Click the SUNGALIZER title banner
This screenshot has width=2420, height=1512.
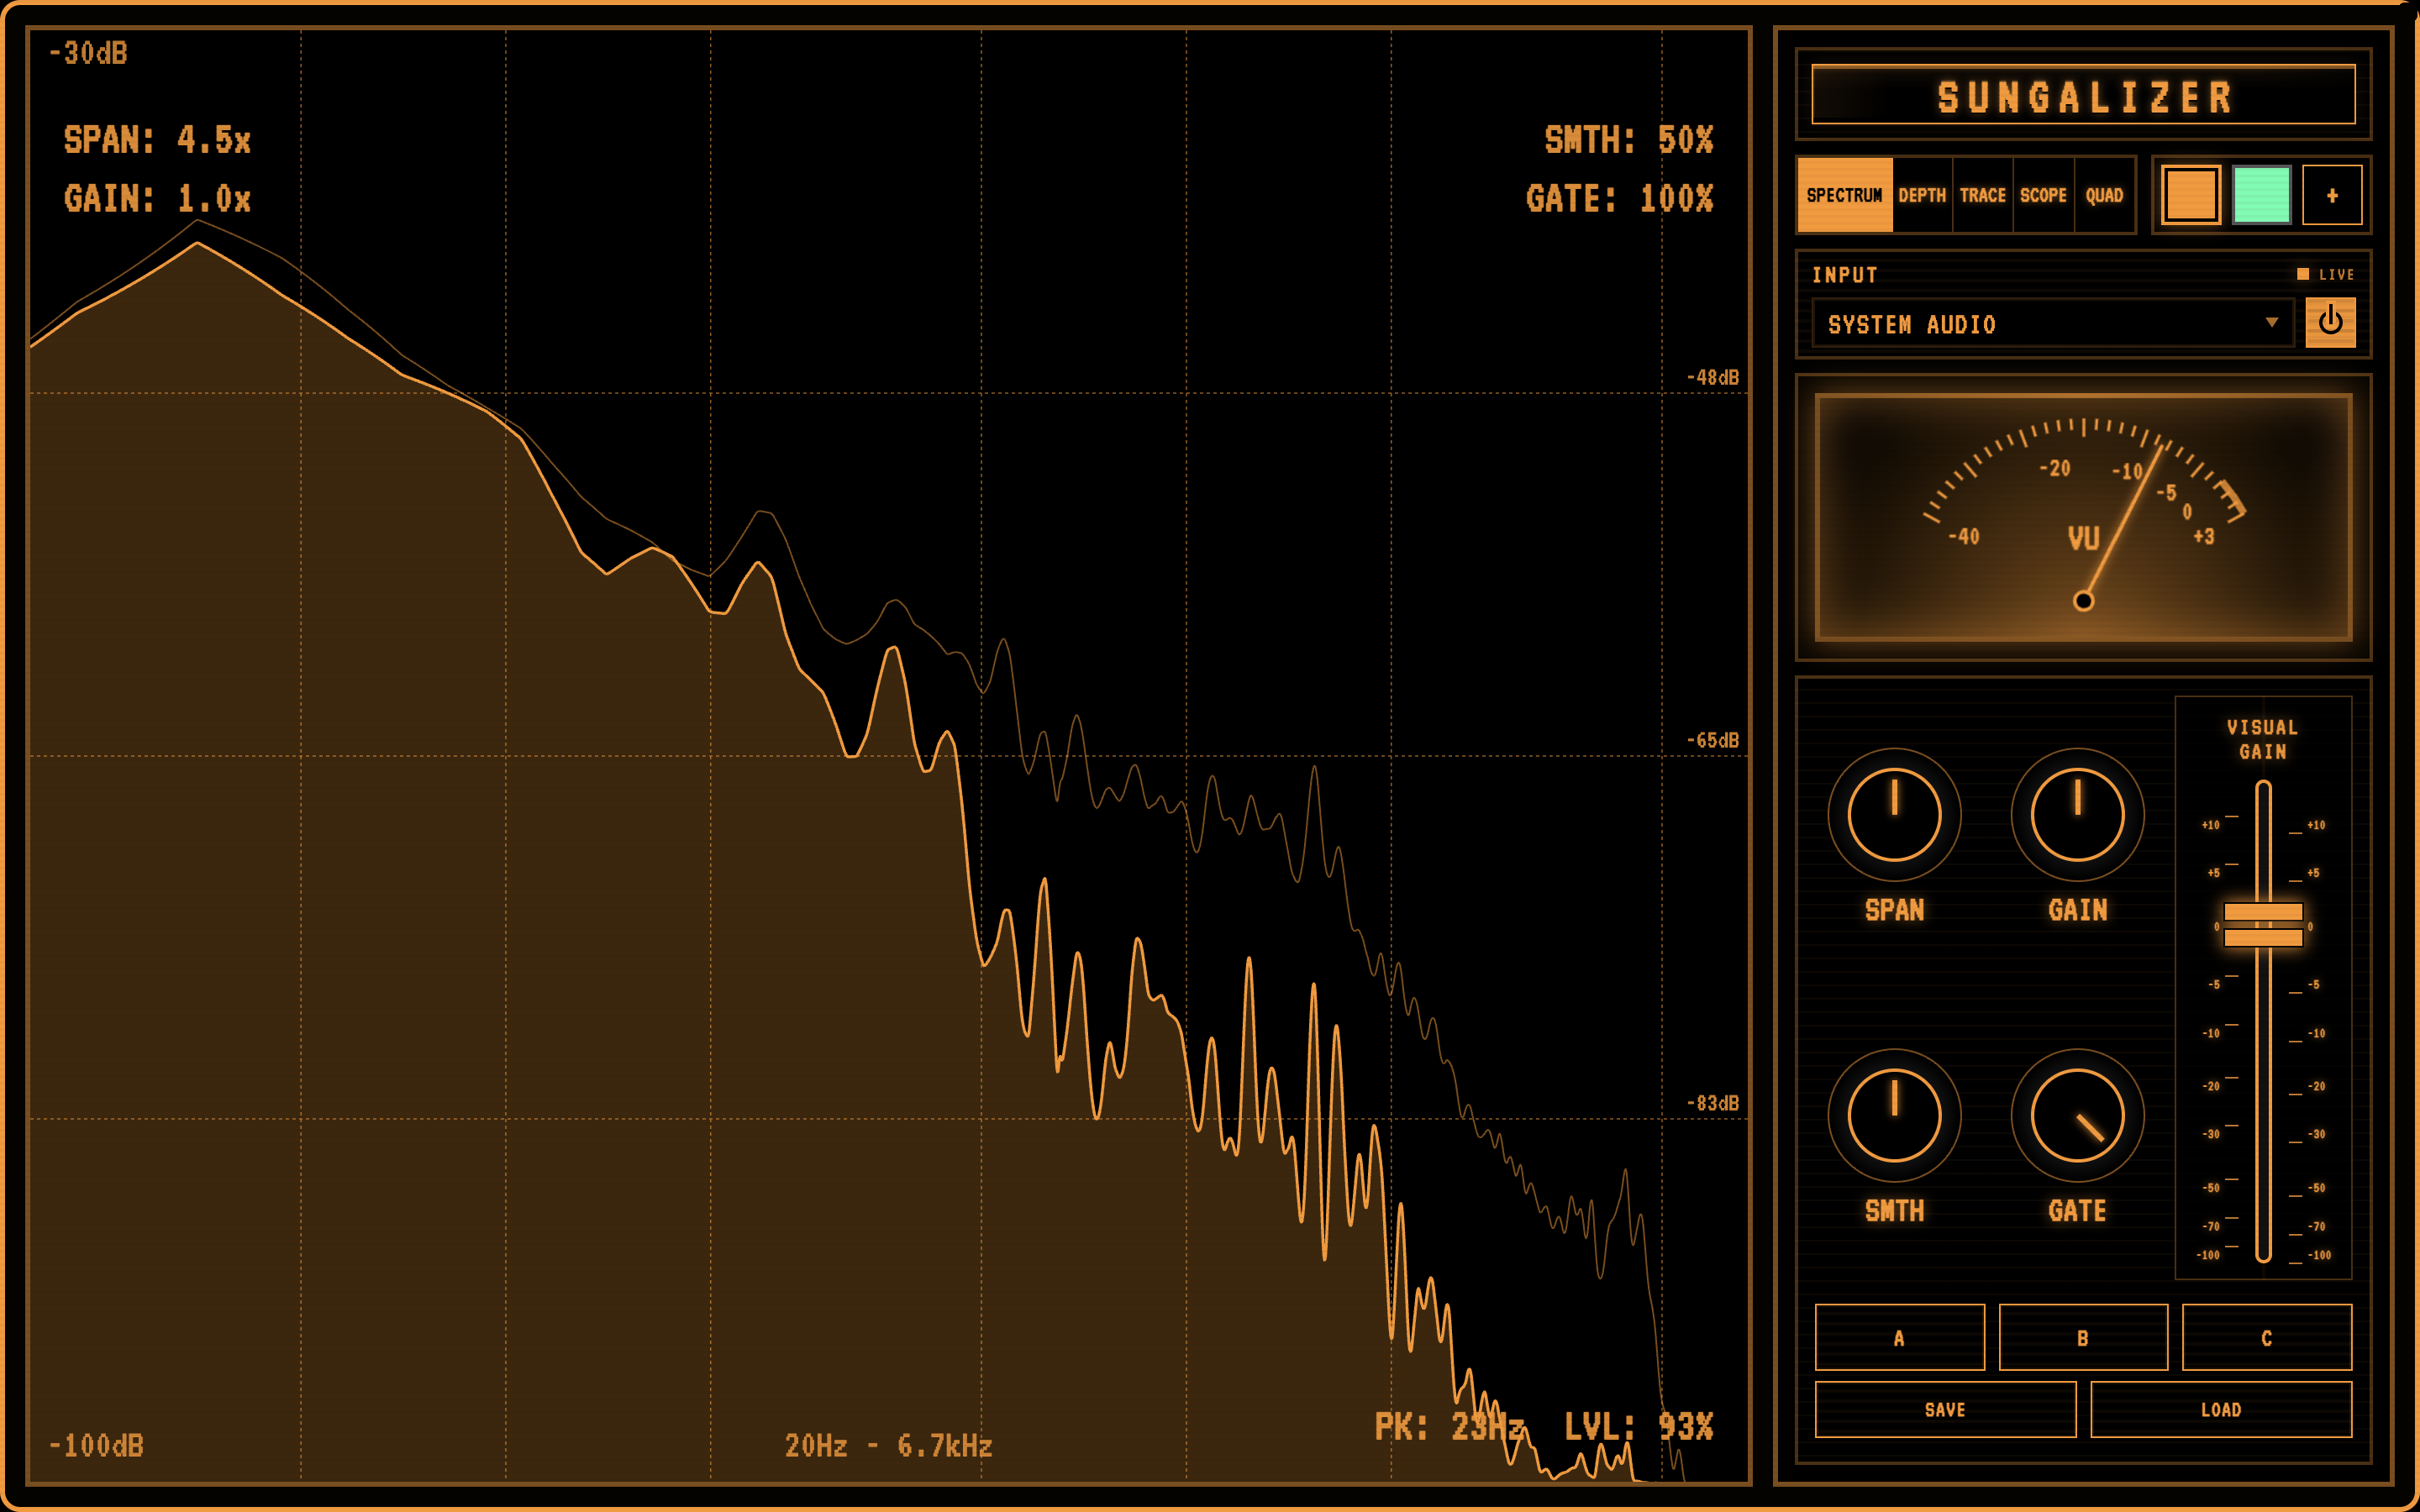click(x=2083, y=96)
